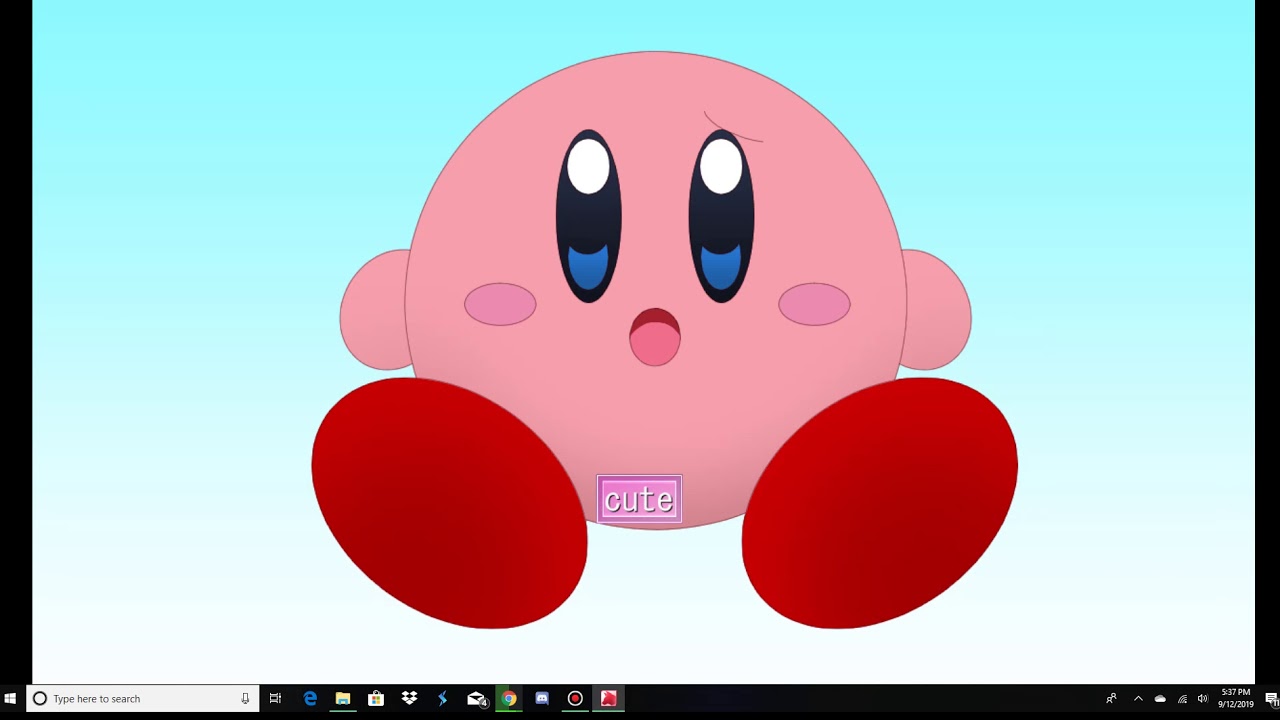Click the "Type here to search" box
Screen dimensions: 1280x720
click(143, 699)
